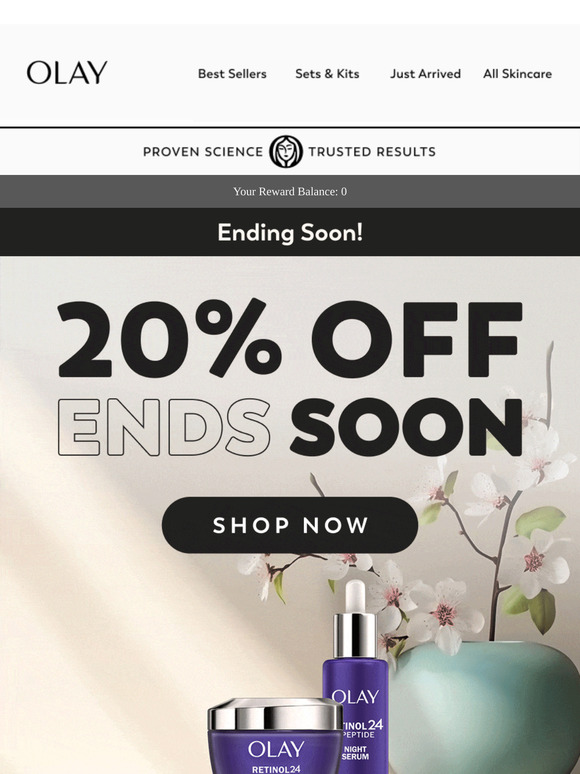Click the SHOP NOW button
The height and width of the screenshot is (774, 580).
290,525
